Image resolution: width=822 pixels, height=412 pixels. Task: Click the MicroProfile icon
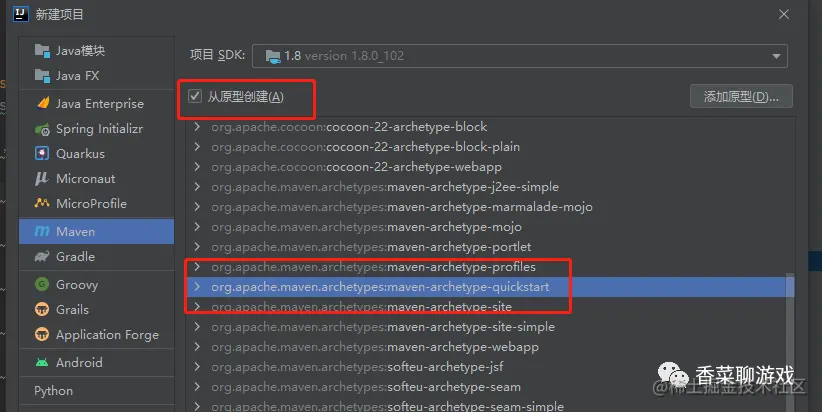pyautogui.click(x=42, y=203)
